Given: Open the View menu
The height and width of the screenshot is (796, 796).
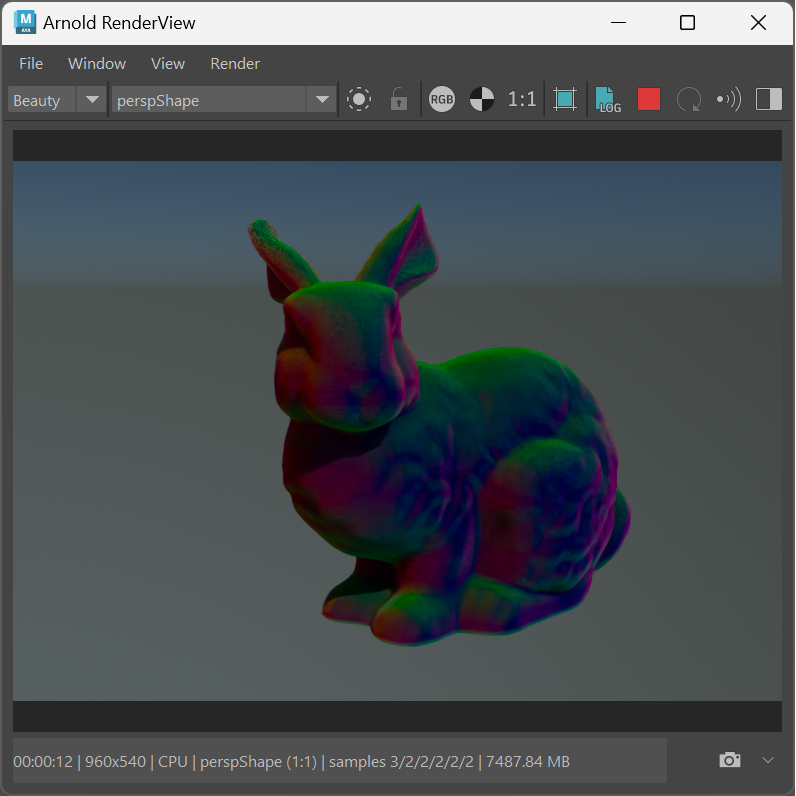Looking at the screenshot, I should pos(168,64).
